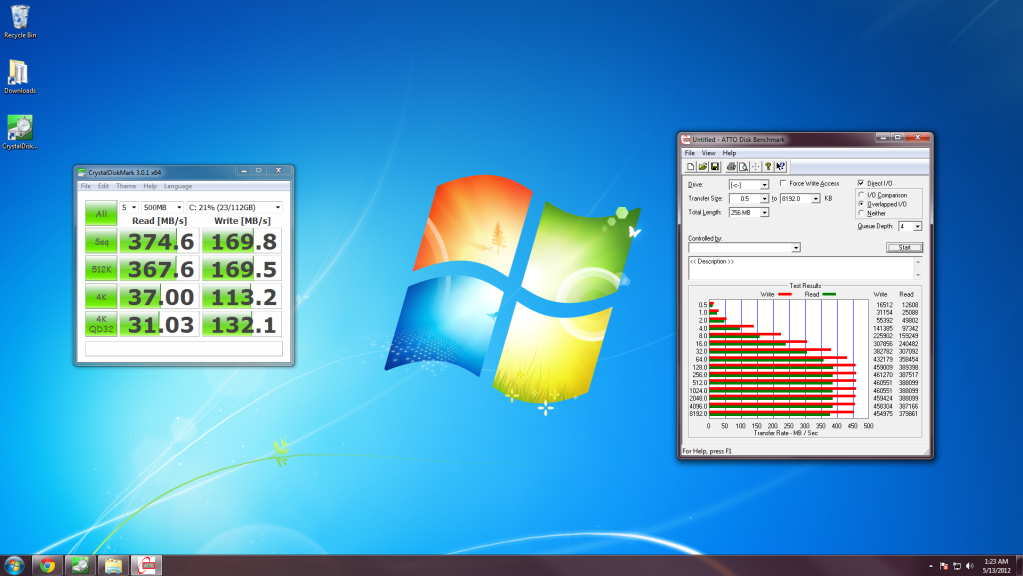Click the 4K write value 113.2
This screenshot has width=1023, height=576.
tap(242, 297)
